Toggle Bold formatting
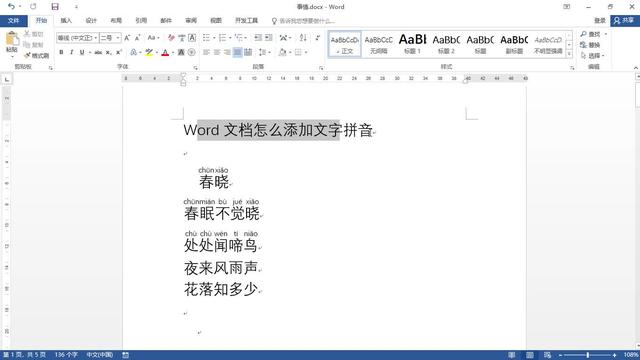The width and height of the screenshot is (640, 360). (61, 52)
